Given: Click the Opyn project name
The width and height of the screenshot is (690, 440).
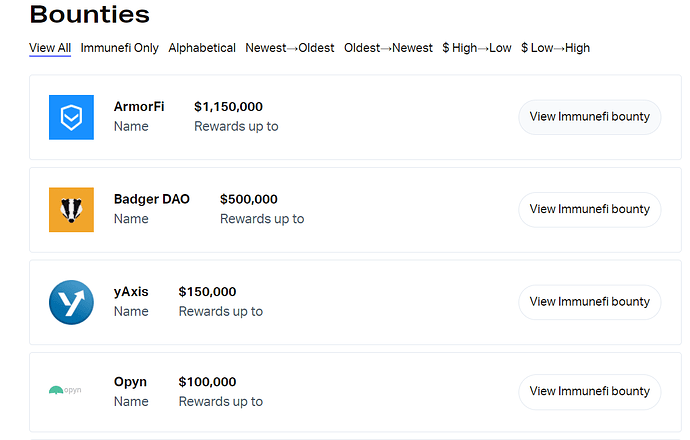Looking at the screenshot, I should [x=131, y=382].
